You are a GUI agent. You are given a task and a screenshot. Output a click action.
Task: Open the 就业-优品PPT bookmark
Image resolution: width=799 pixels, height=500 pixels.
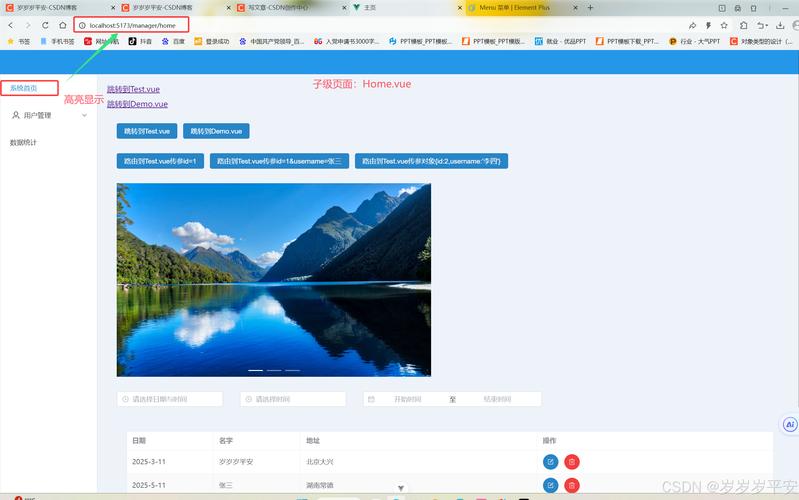click(x=560, y=41)
